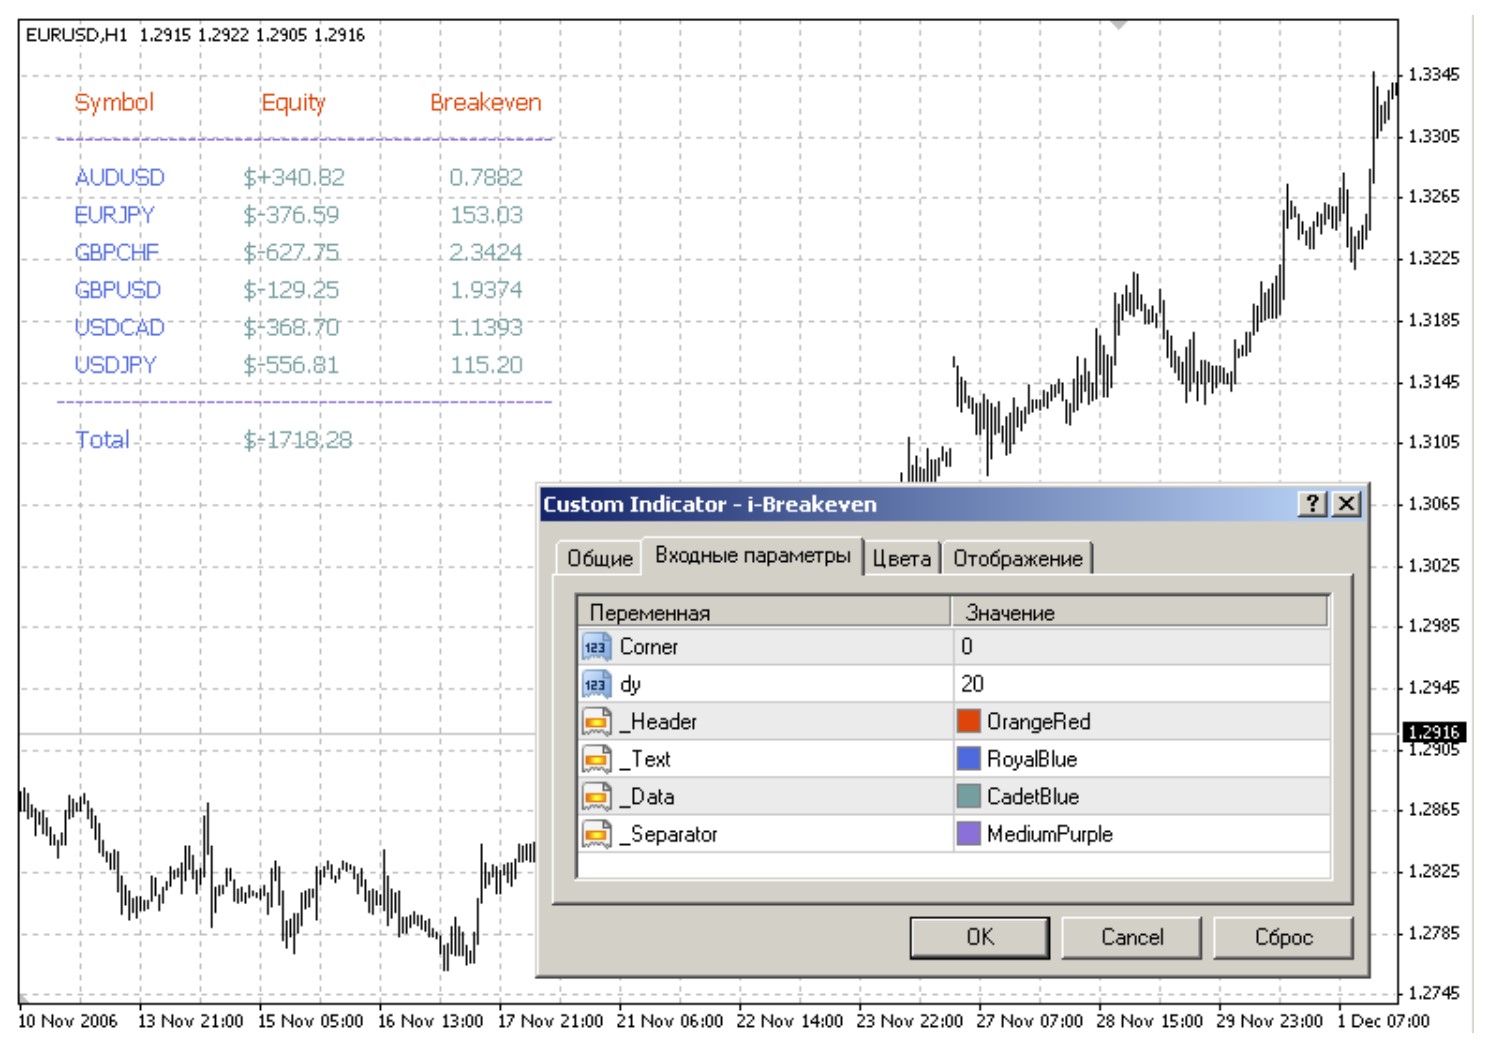Click the CadetBlue color swatch
The width and height of the screenshot is (1486, 1048).
pyautogui.click(x=968, y=796)
